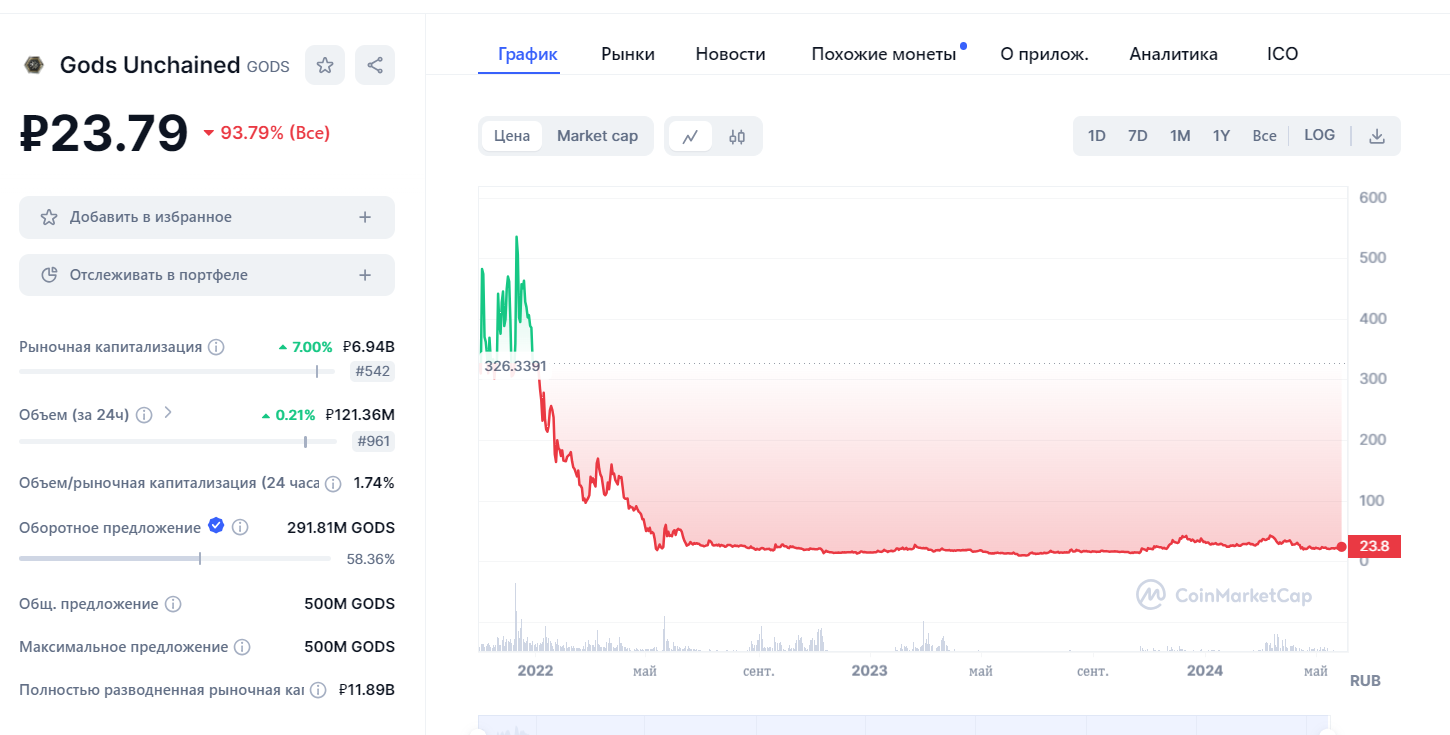Click the Добавить в избранное button
The width and height of the screenshot is (1450, 735).
[x=207, y=217]
